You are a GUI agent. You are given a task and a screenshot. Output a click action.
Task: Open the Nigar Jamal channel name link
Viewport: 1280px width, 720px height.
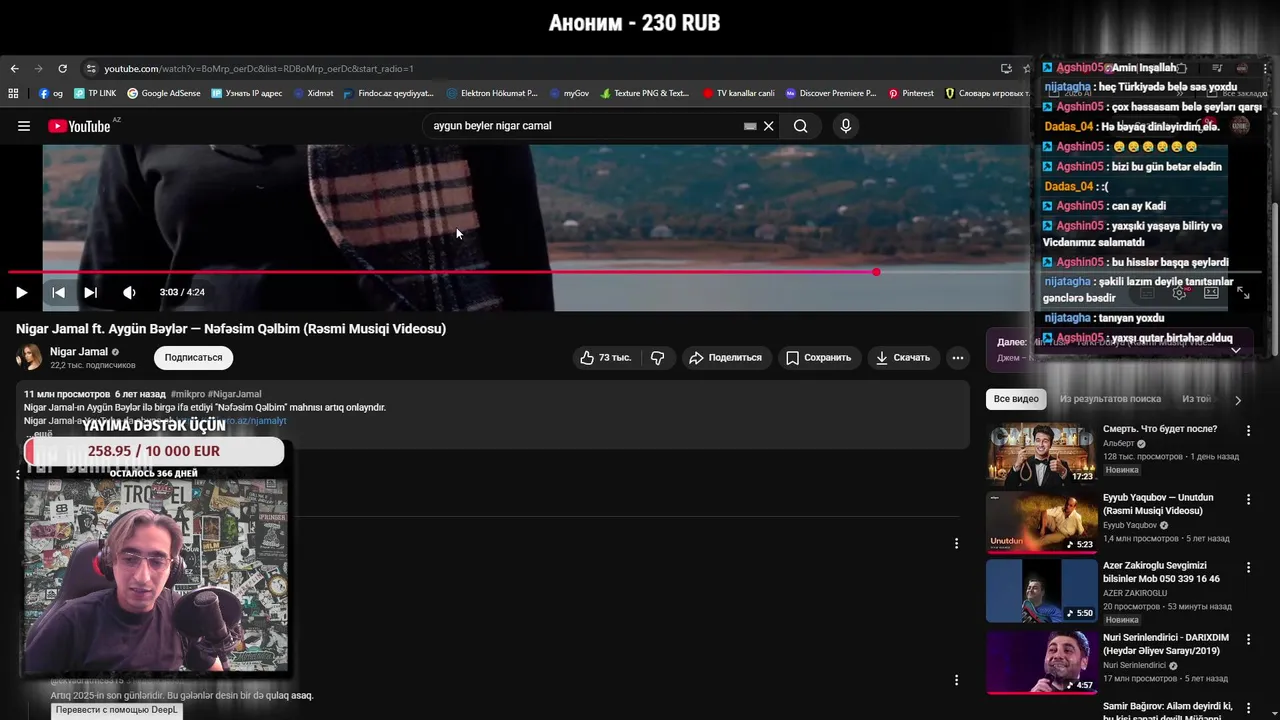coord(79,352)
